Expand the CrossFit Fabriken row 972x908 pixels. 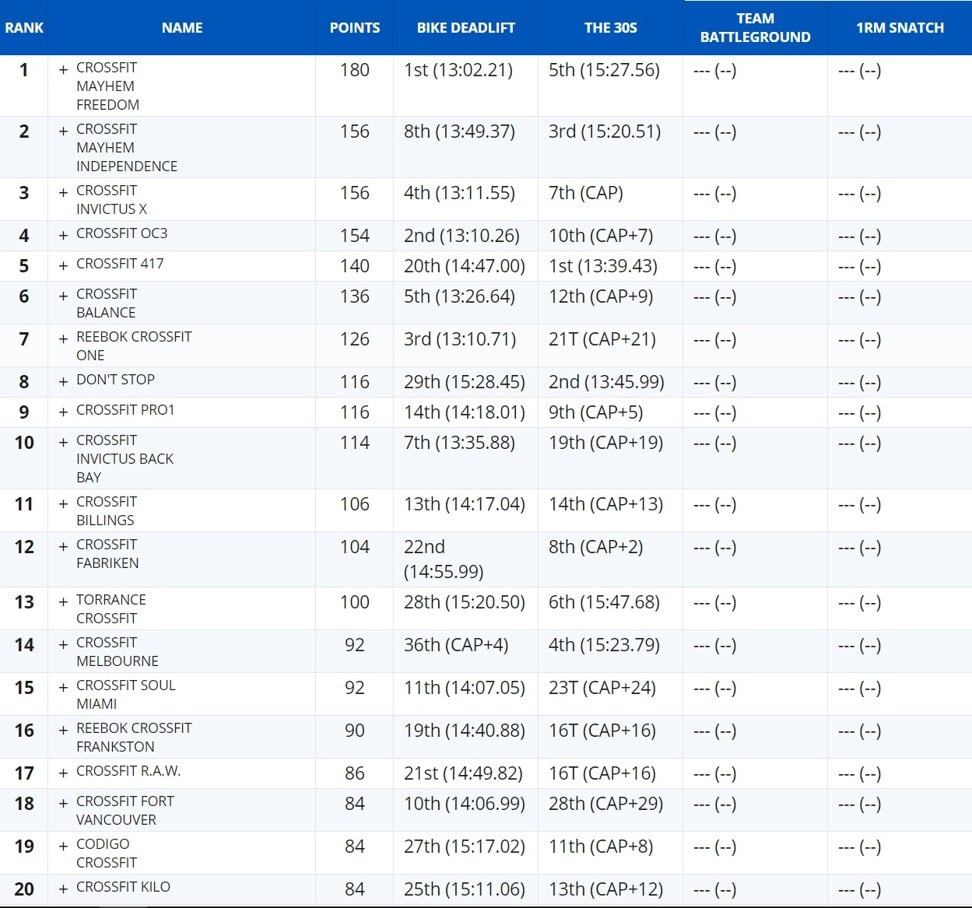[x=63, y=547]
